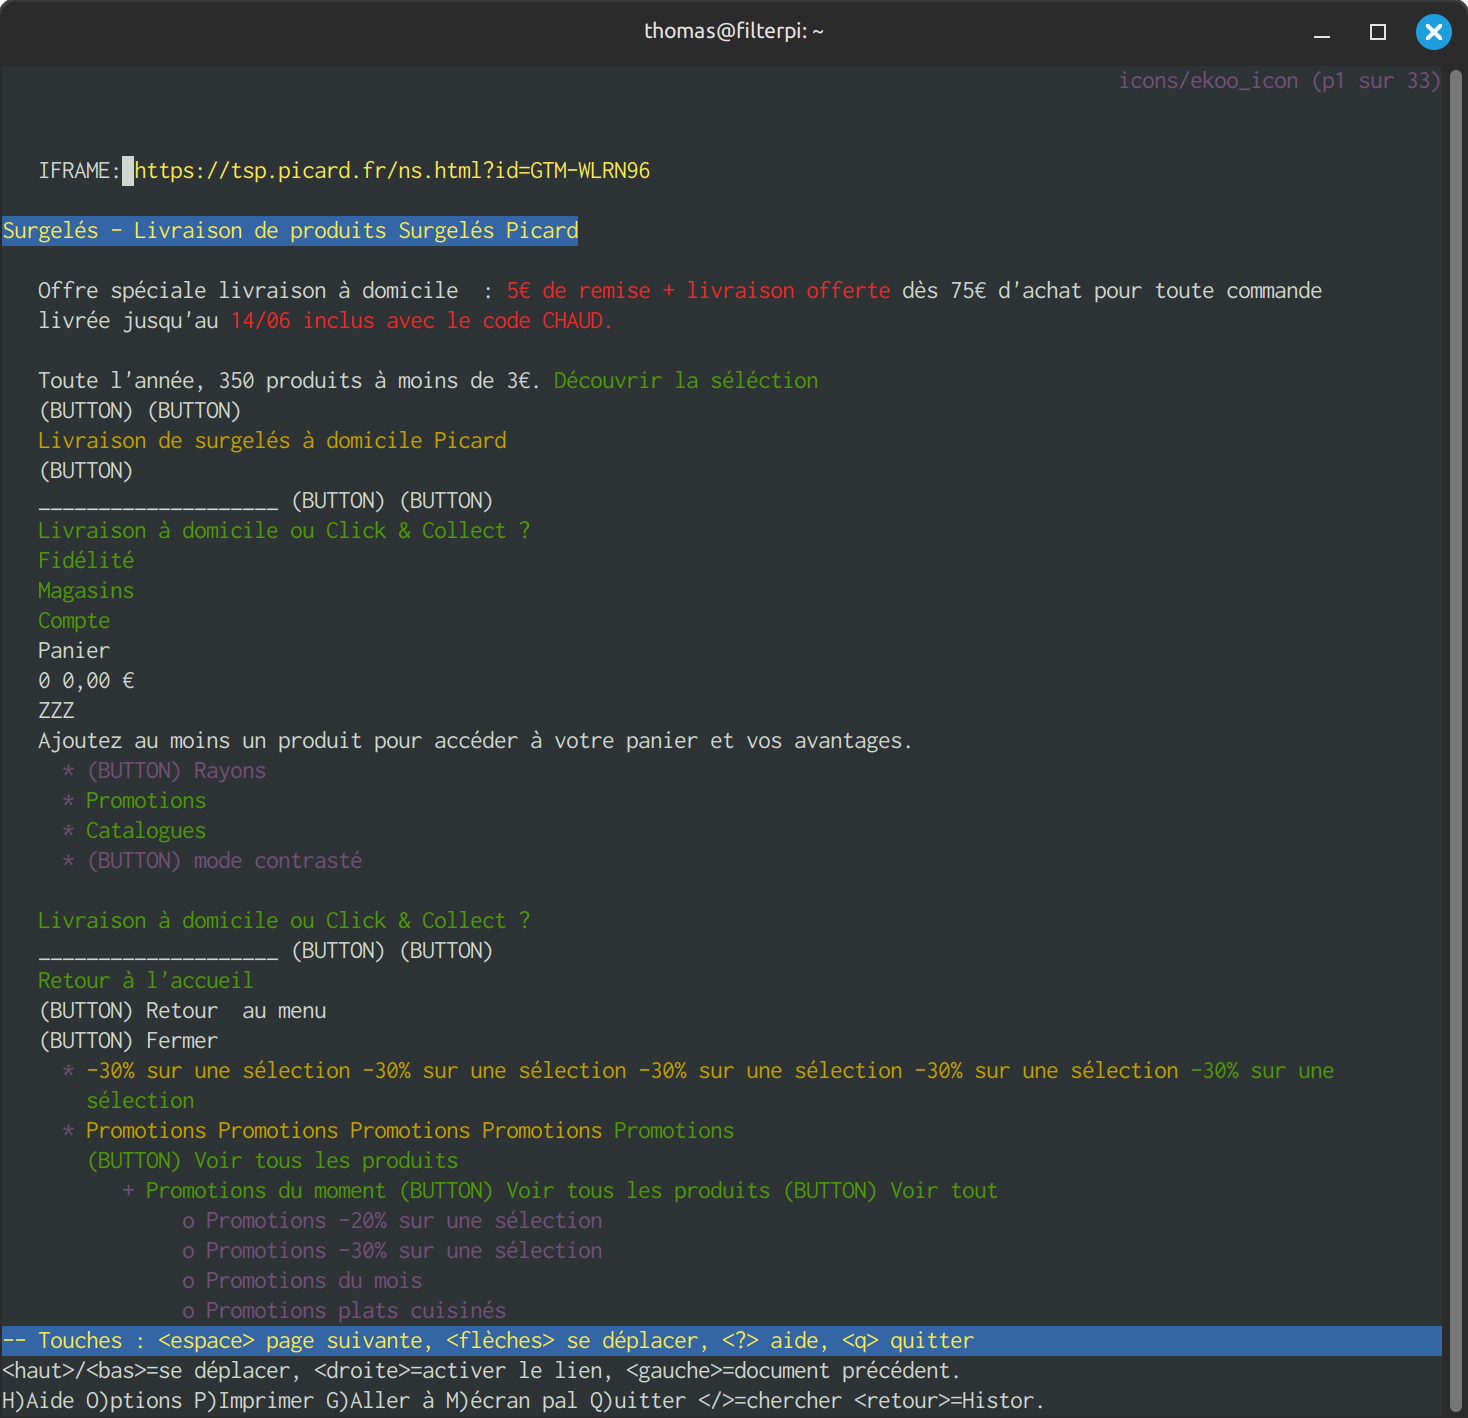Click the 'ZZZ' text line
The width and height of the screenshot is (1468, 1418).
pos(56,711)
